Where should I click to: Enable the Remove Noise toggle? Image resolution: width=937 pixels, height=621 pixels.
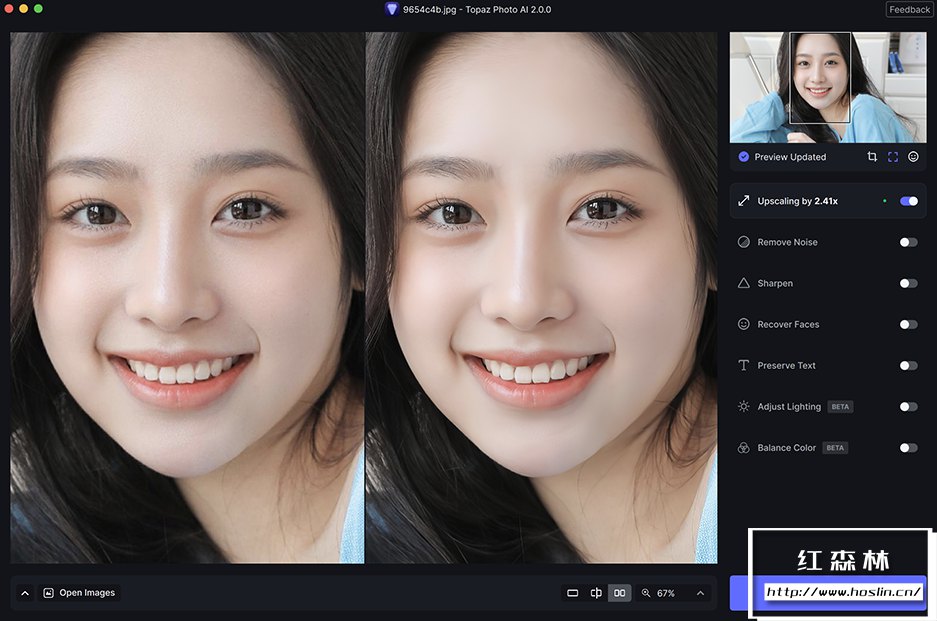[909, 242]
